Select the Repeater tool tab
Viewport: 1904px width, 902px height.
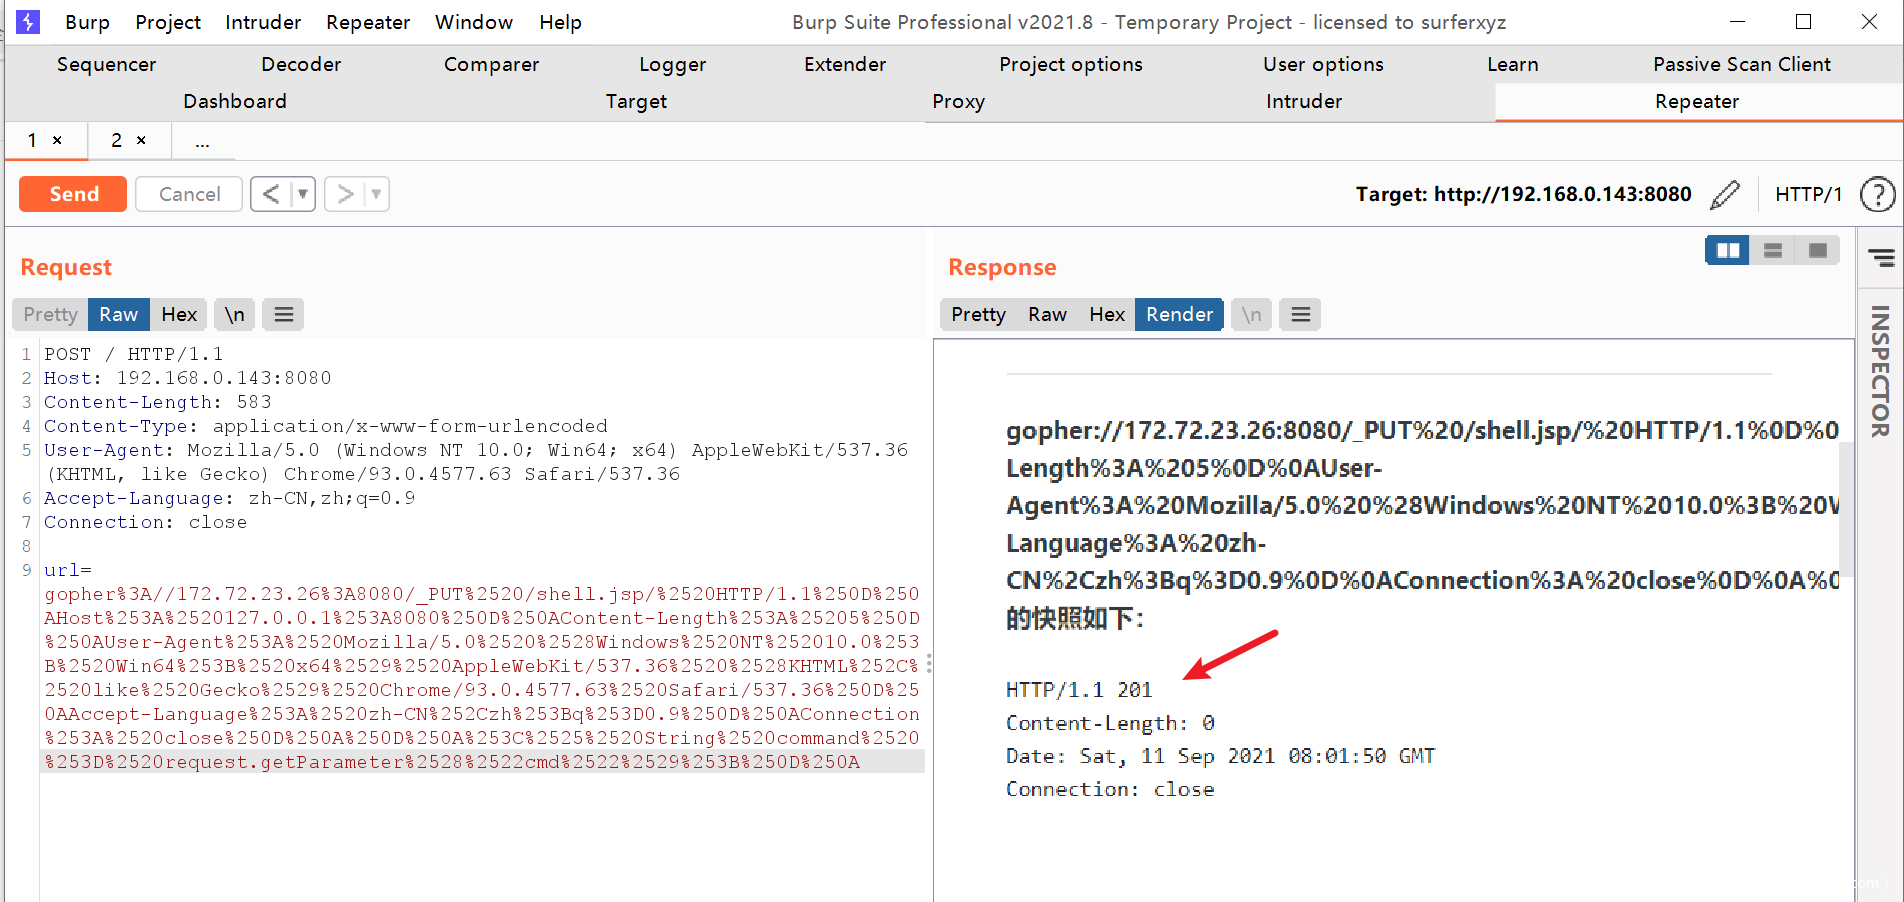(x=1696, y=101)
